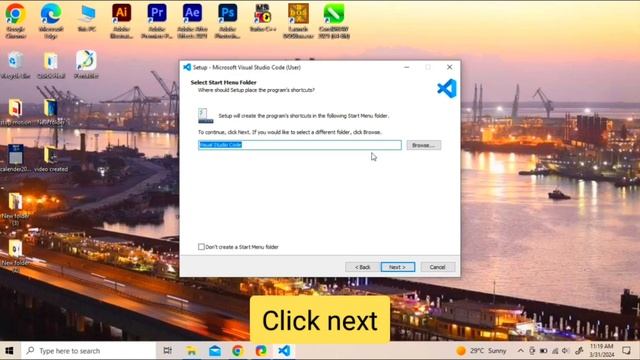This screenshot has width=640, height=360.
Task: Select Adobe Photoshop desktop shortcut
Action: tap(227, 20)
